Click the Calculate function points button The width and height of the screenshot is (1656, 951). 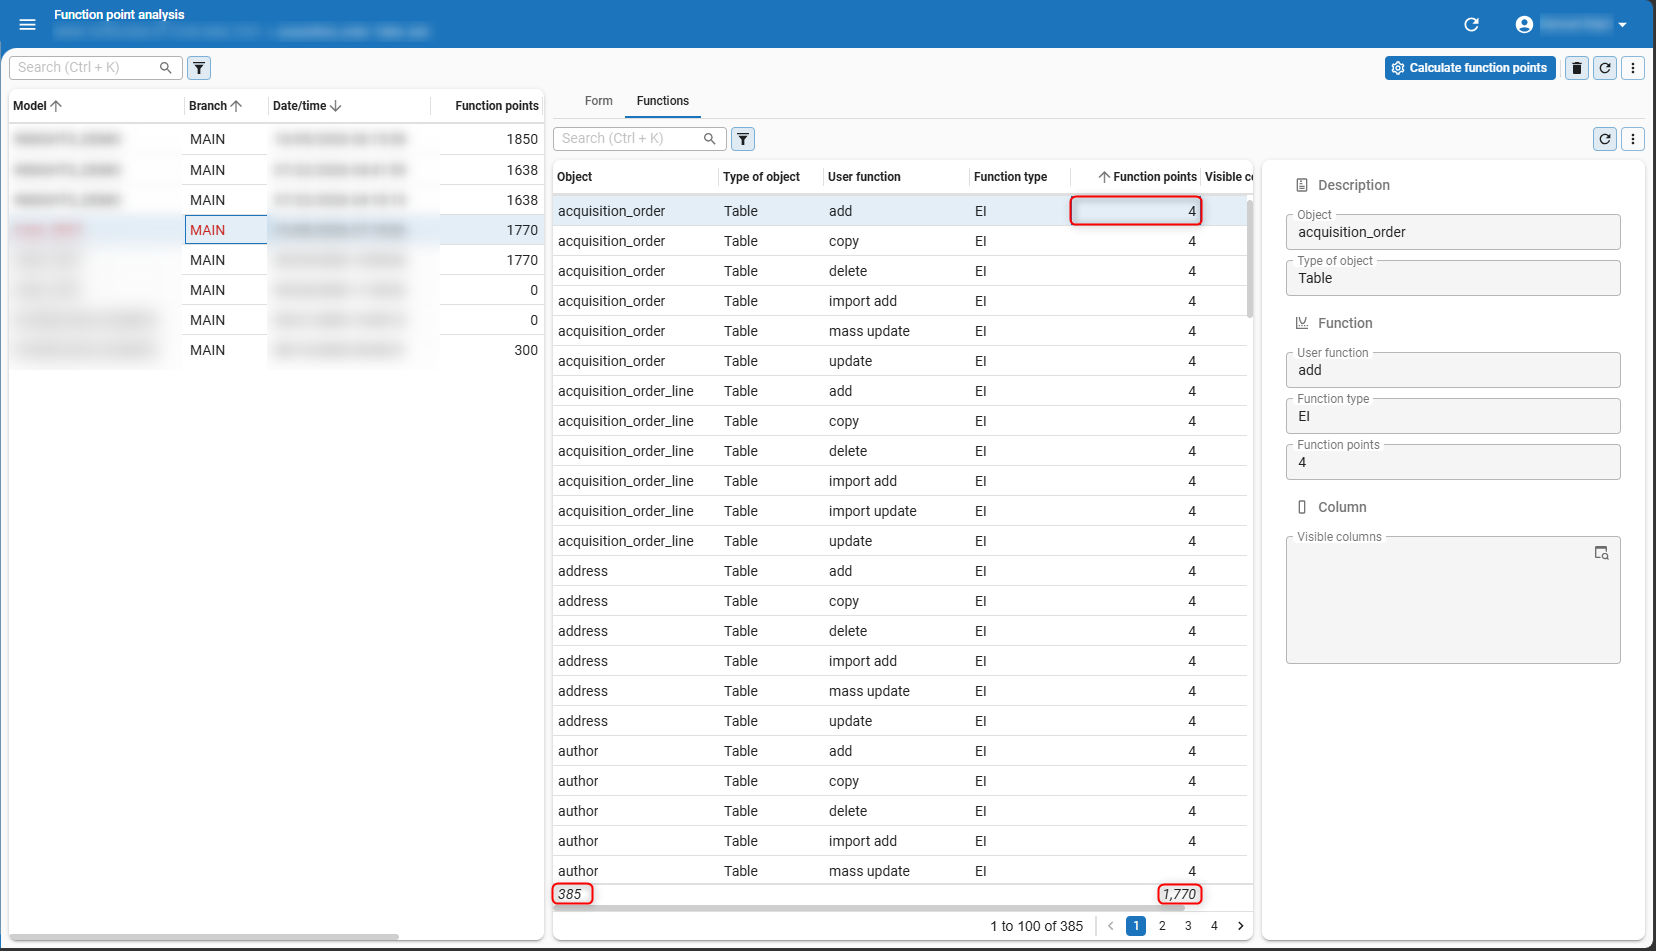pos(1470,68)
